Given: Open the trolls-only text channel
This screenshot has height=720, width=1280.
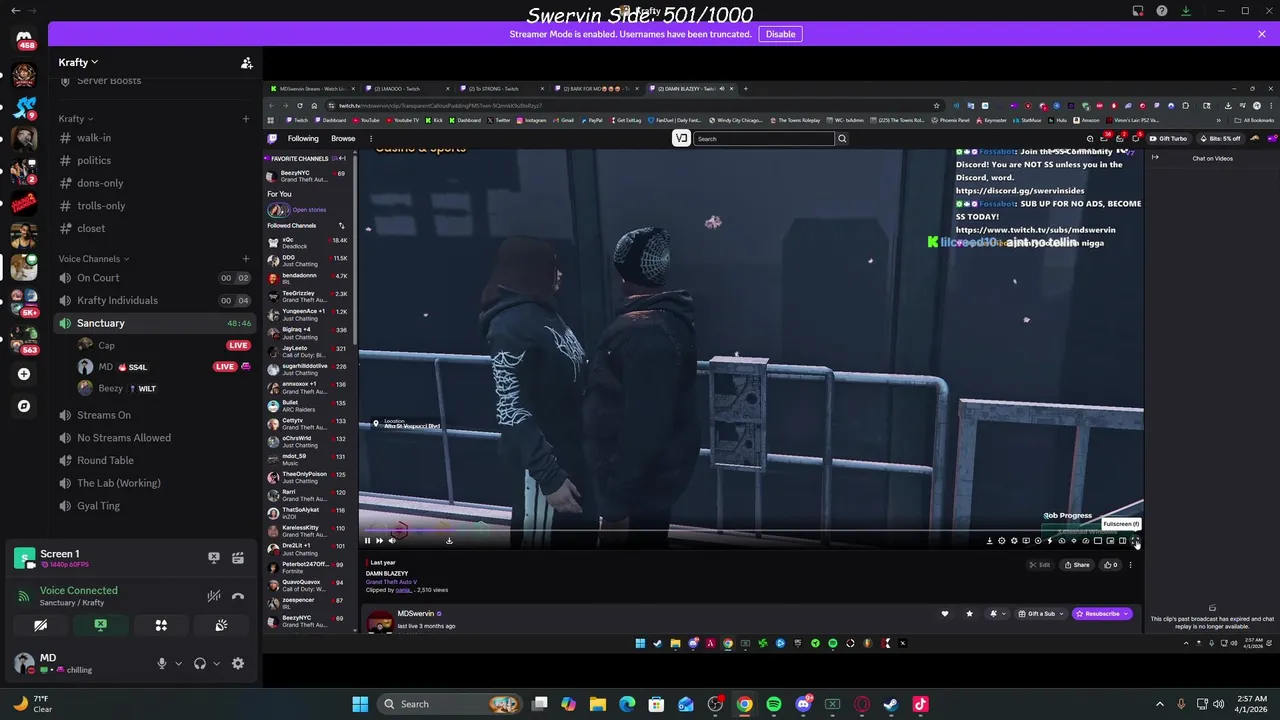Looking at the screenshot, I should 155,206.
